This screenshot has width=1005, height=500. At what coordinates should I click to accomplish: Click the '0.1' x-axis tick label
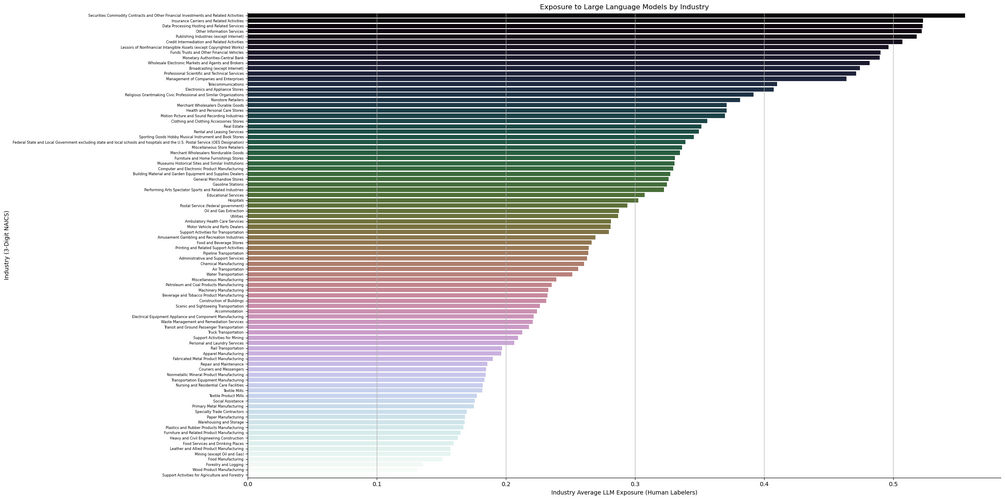[x=377, y=483]
